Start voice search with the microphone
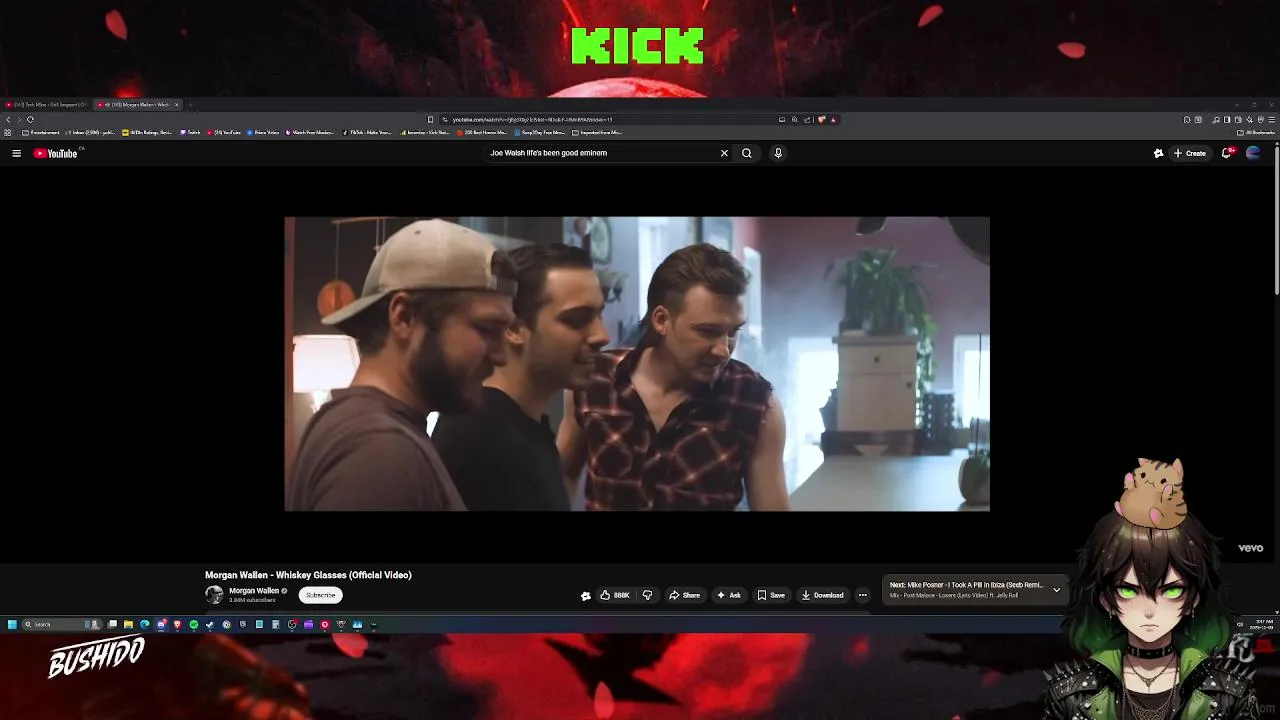The height and width of the screenshot is (720, 1280). pyautogui.click(x=778, y=153)
